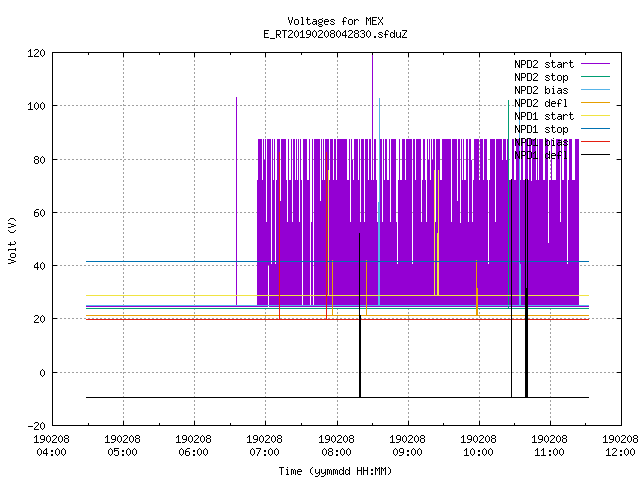Click the dark blue NPD1 stop legend line sample

(595, 129)
